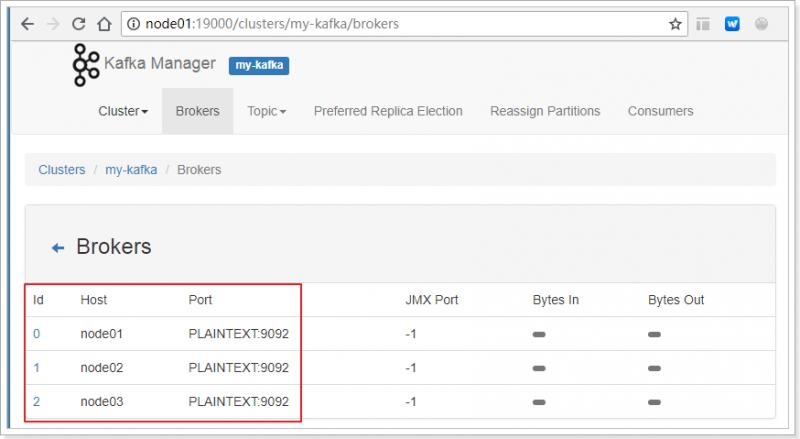The image size is (800, 439).
Task: Go to Reassign Partitions
Action: pyautogui.click(x=545, y=111)
